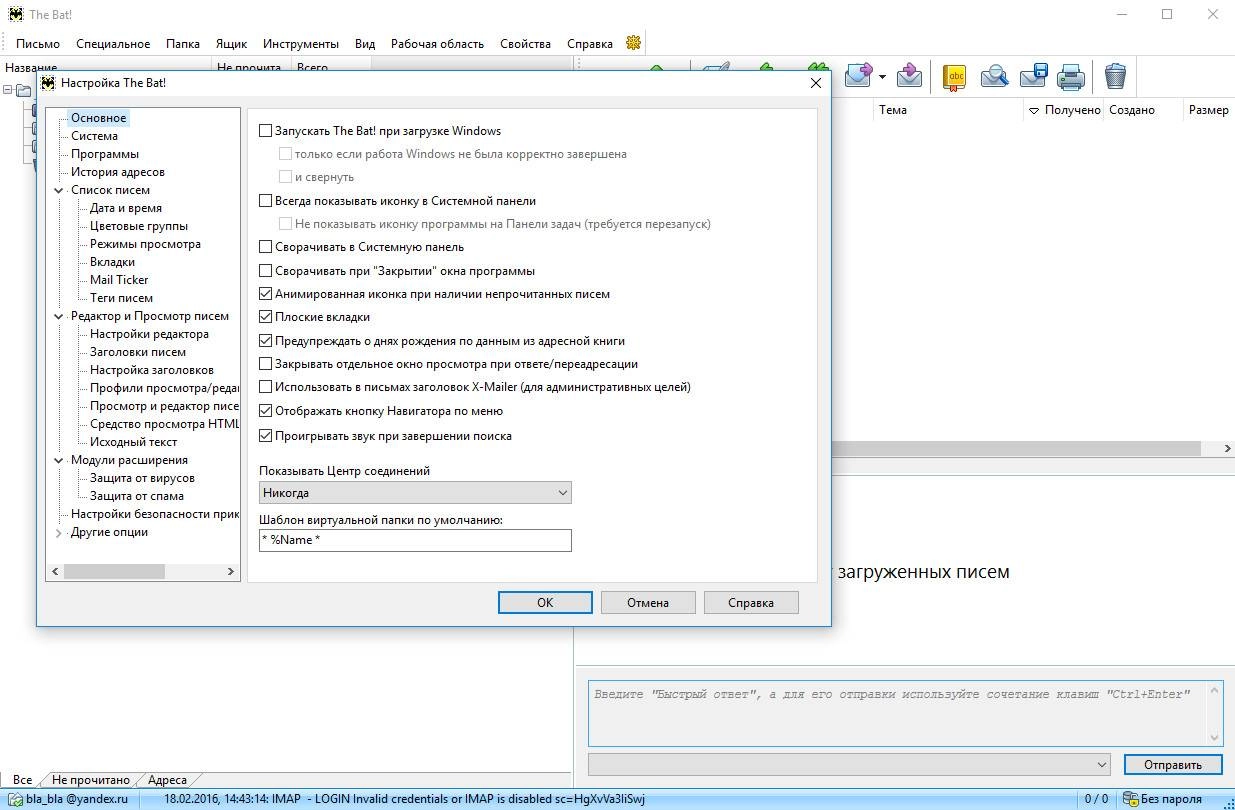This screenshot has height=810, width=1235.
Task: Check Сворачивать в Системную панель
Action: click(266, 247)
